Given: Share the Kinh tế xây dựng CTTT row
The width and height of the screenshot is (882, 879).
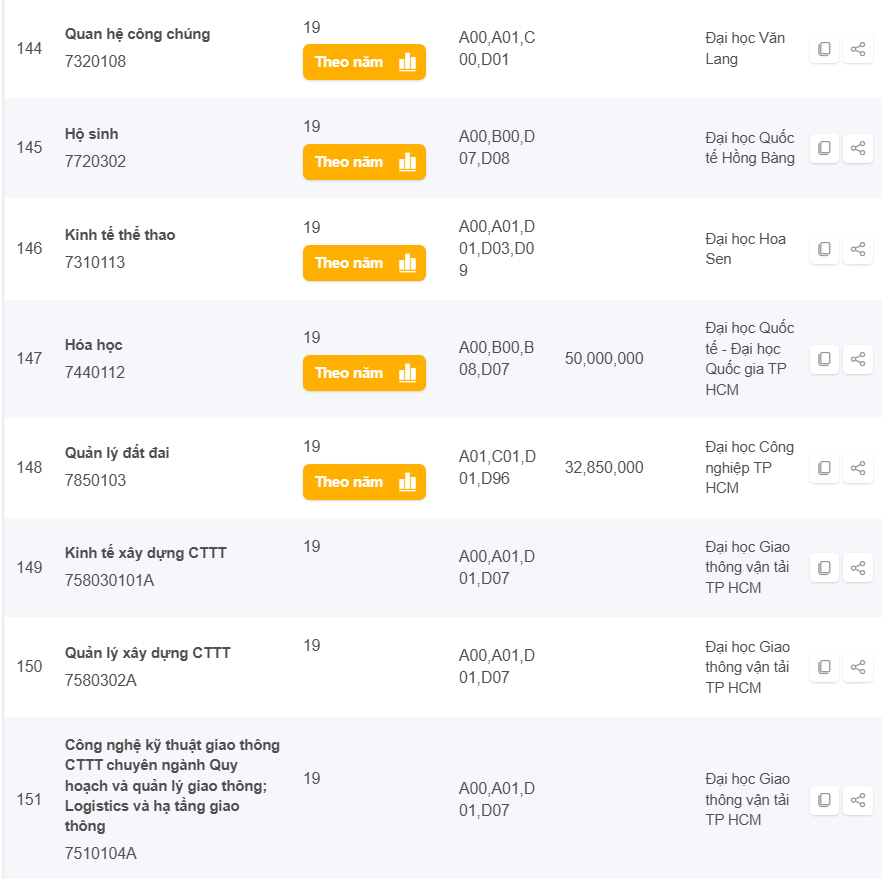Looking at the screenshot, I should [x=858, y=568].
